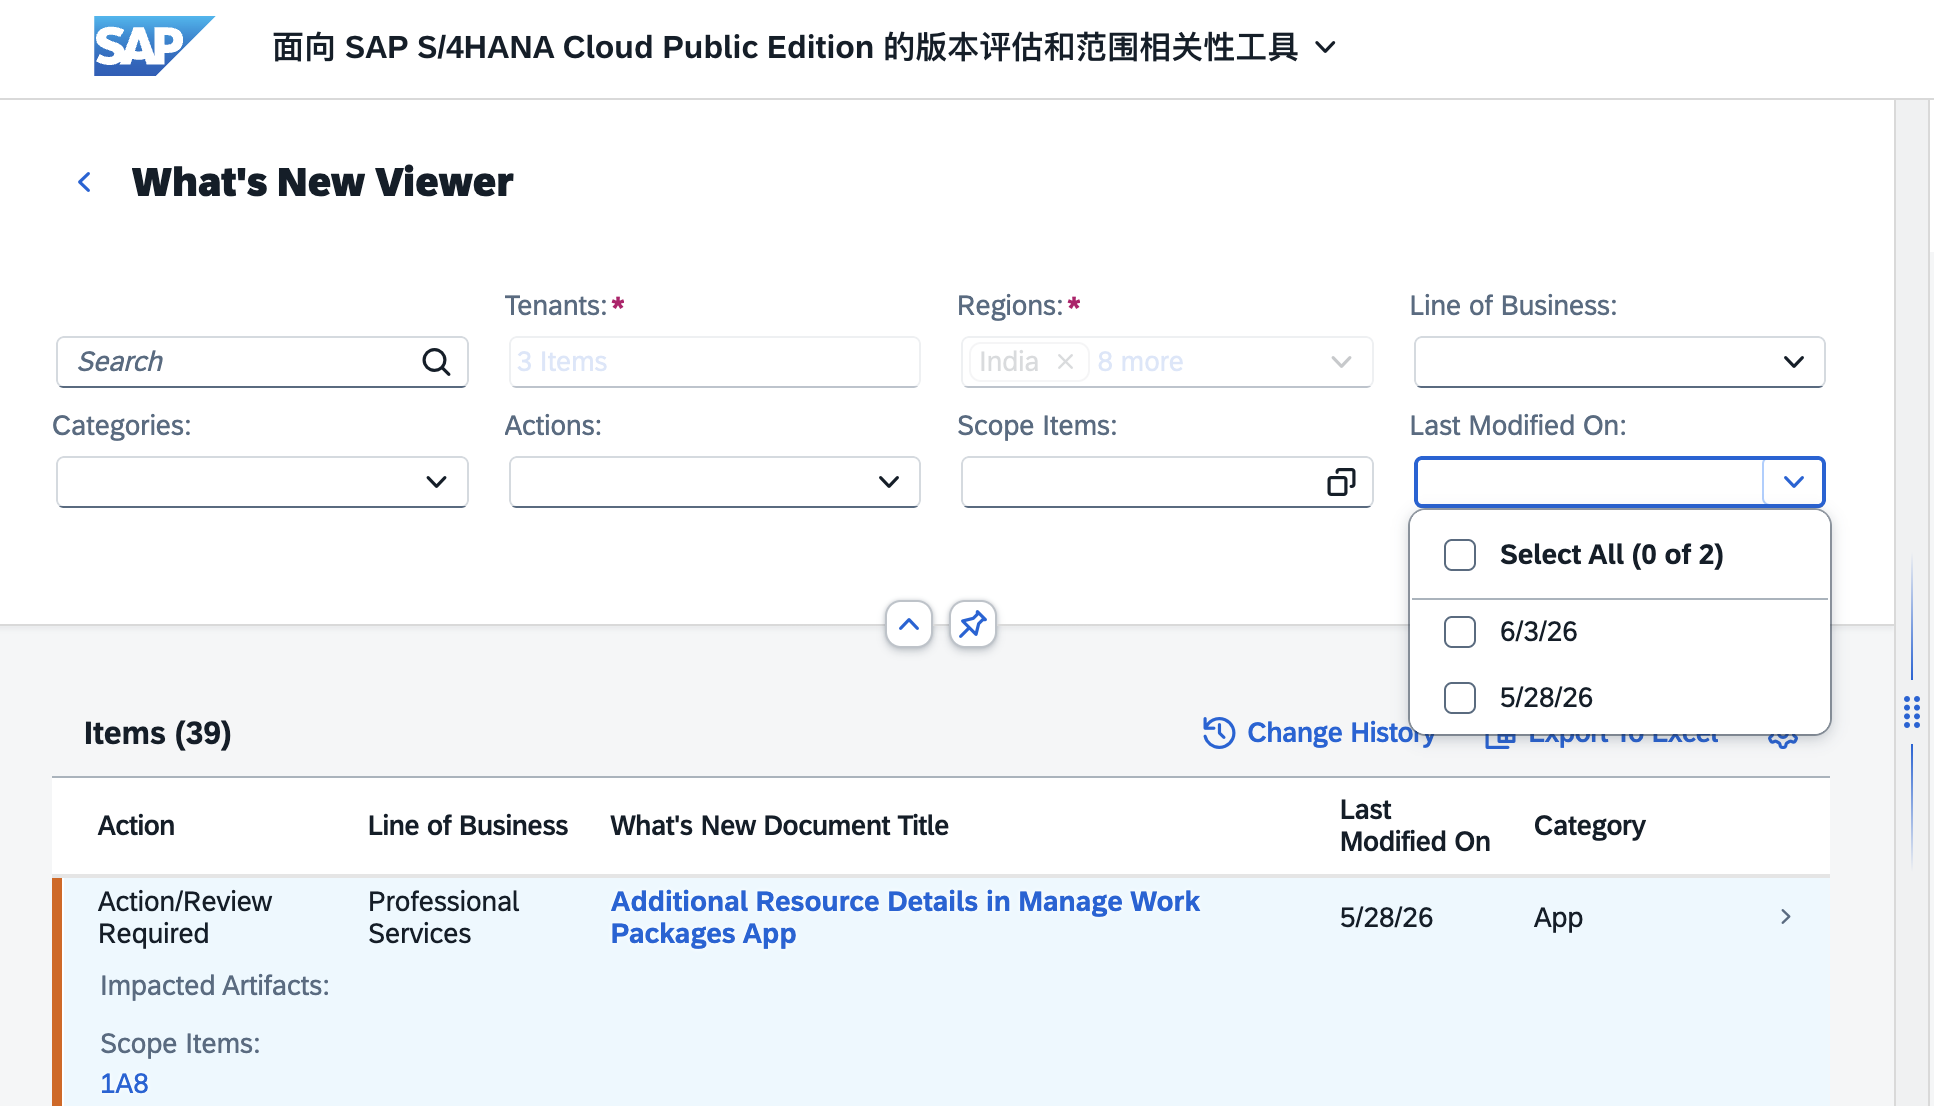1934x1106 pixels.
Task: Click the App category cell
Action: pyautogui.click(x=1558, y=918)
